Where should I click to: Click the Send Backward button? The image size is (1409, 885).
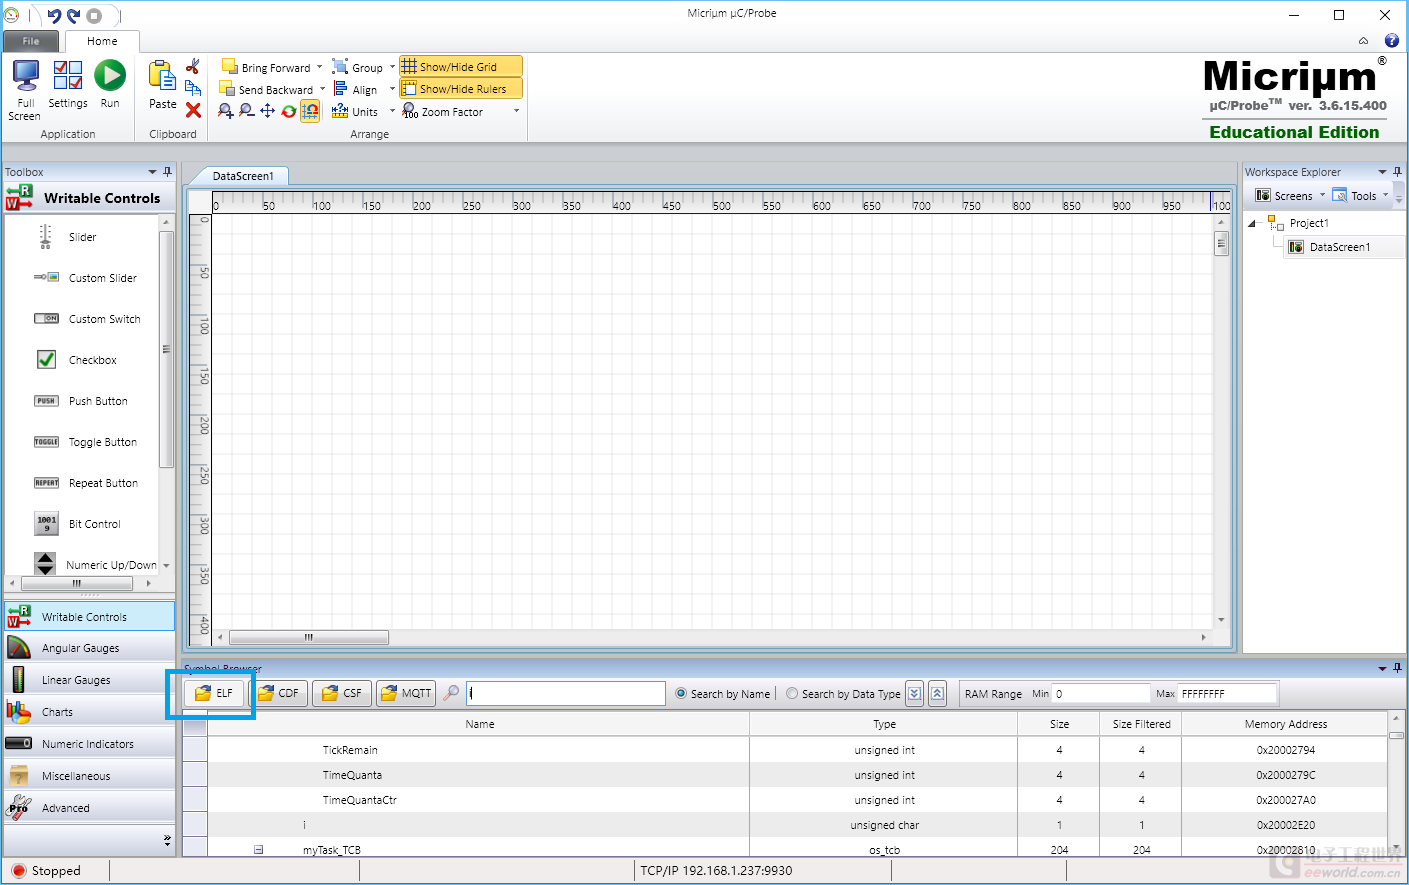[x=266, y=89]
